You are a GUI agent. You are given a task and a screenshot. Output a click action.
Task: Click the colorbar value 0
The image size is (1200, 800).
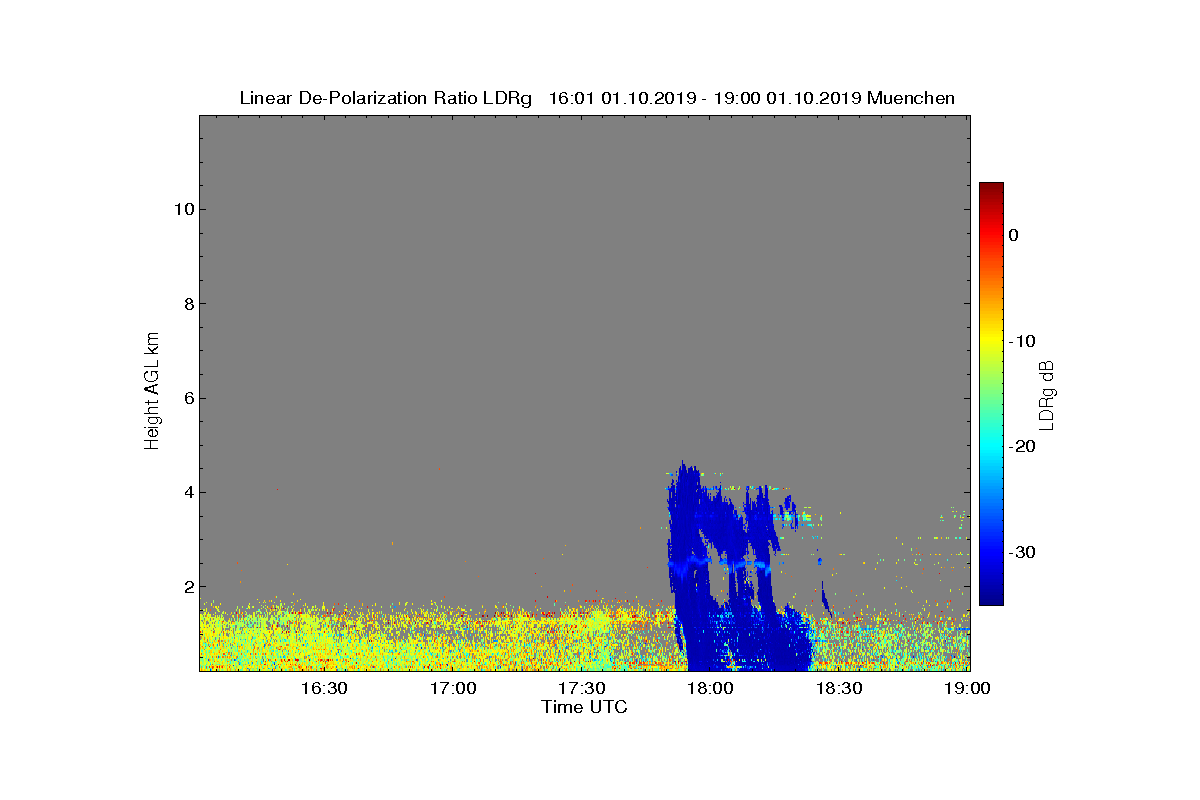tap(1014, 235)
